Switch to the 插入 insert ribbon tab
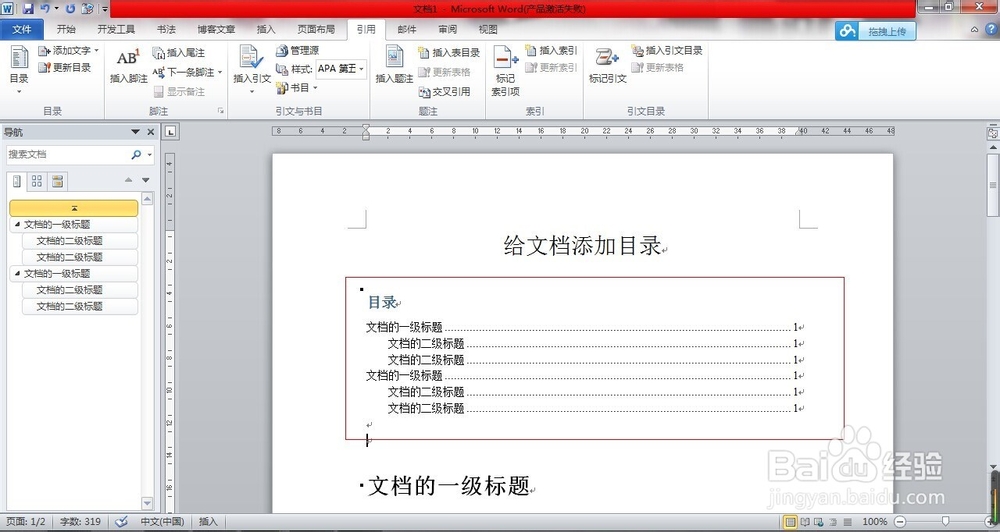Image resolution: width=1000 pixels, height=532 pixels. point(265,29)
